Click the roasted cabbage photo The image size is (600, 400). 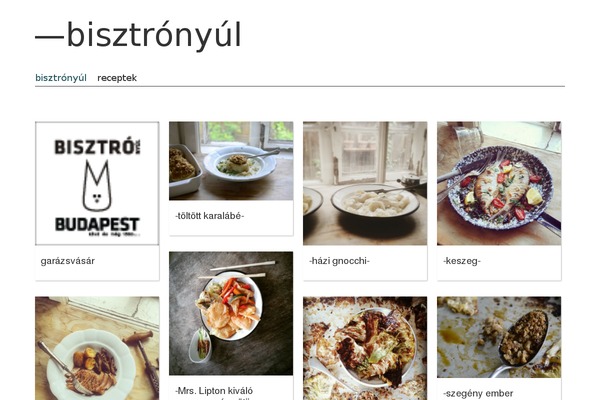[365, 348]
